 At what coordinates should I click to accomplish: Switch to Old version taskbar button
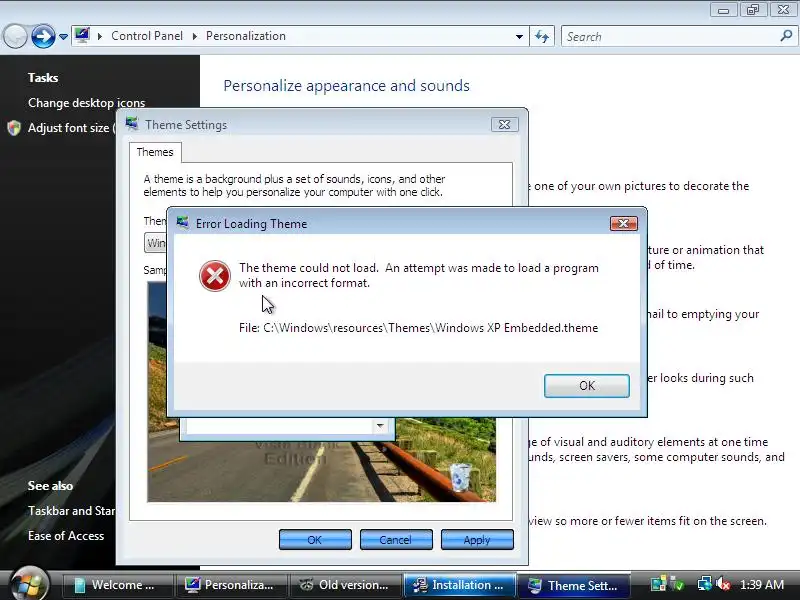tap(345, 585)
